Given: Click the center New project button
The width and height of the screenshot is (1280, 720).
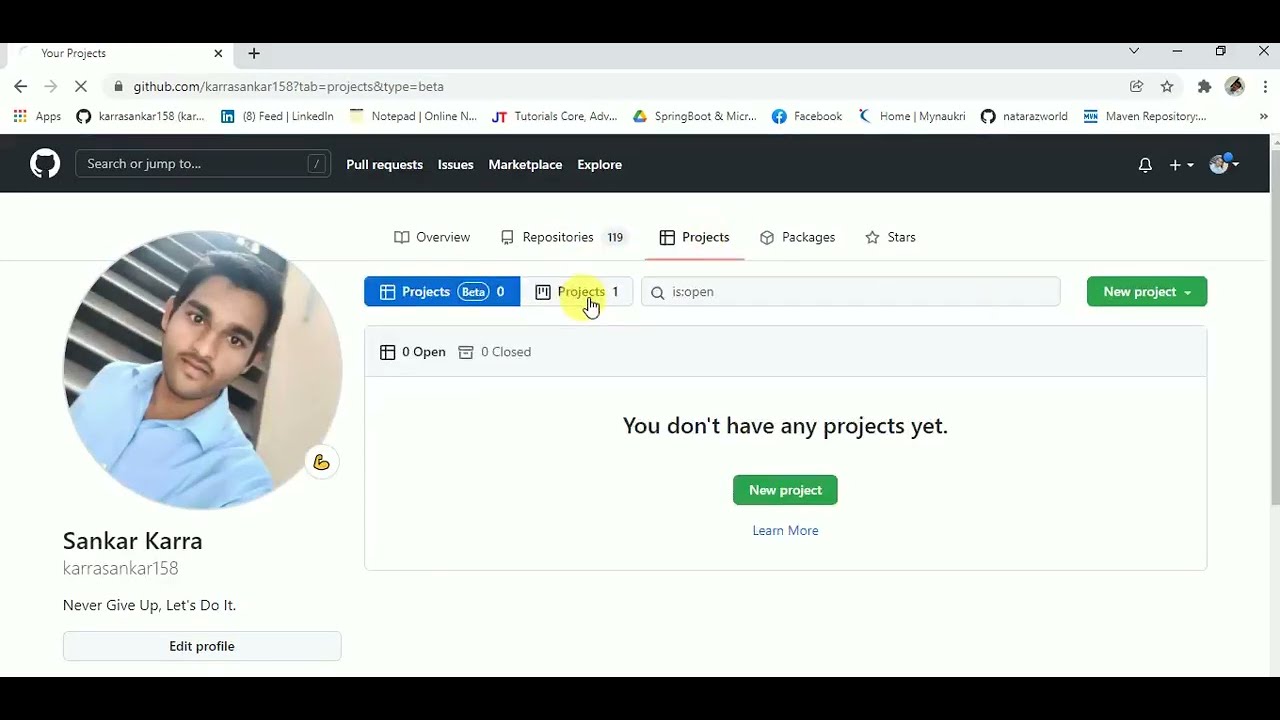Looking at the screenshot, I should 785,490.
